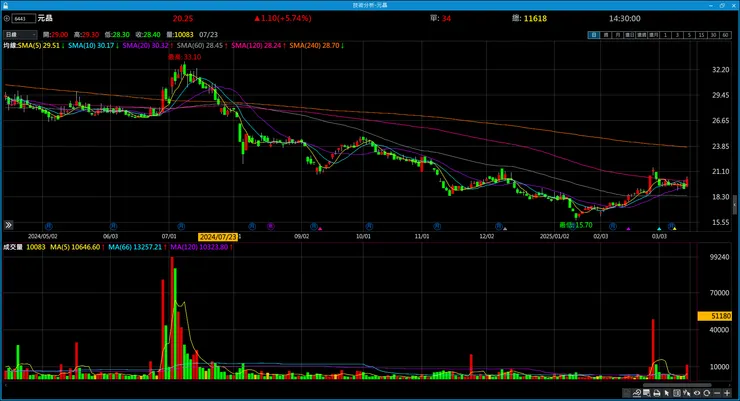Image resolution: width=740 pixels, height=401 pixels.
Task: Zoom in chart with plus icon
Action: coord(727,393)
